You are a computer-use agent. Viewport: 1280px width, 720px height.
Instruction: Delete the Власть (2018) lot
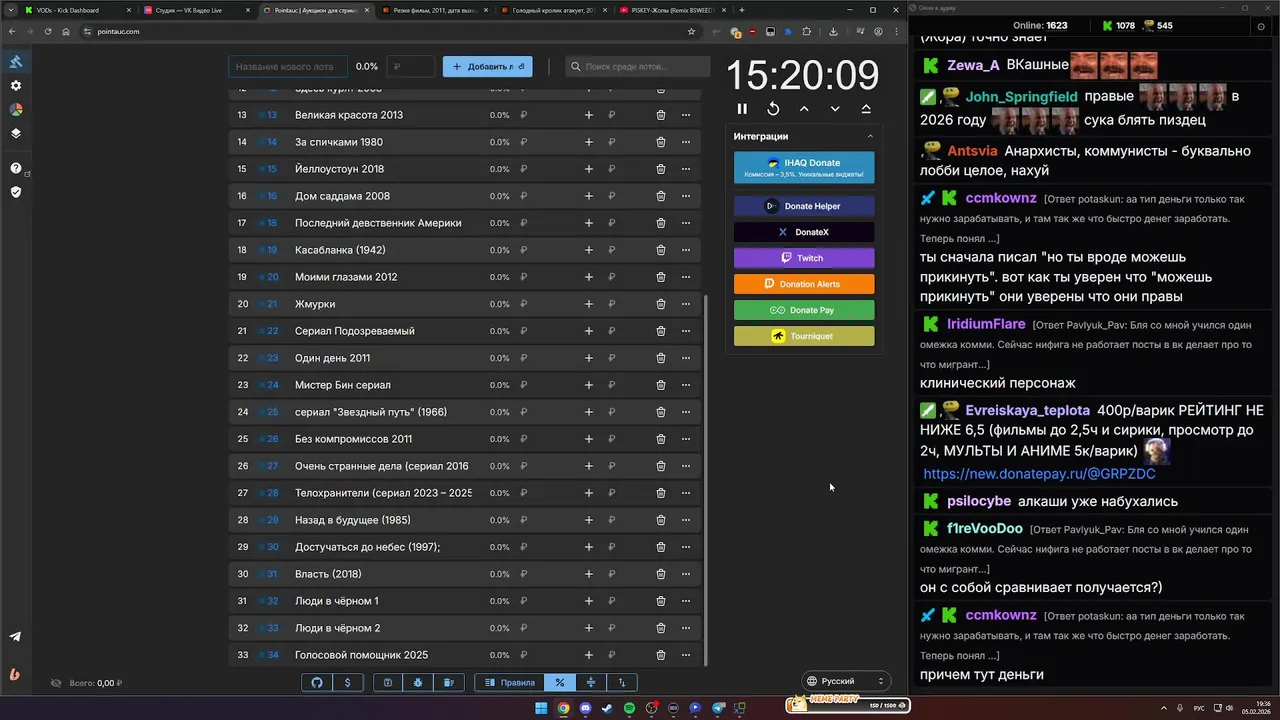pyautogui.click(x=661, y=574)
